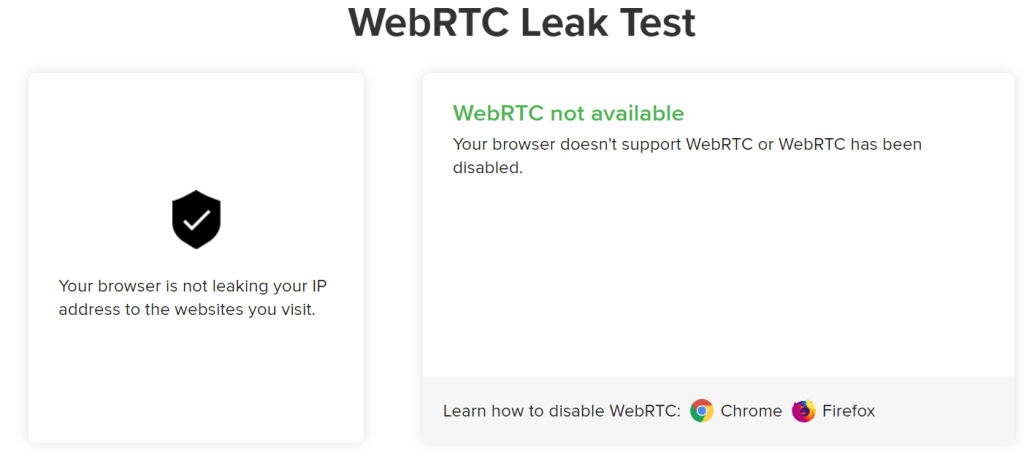Click the Chrome browser logo icon
The image size is (1024, 453).
702,411
